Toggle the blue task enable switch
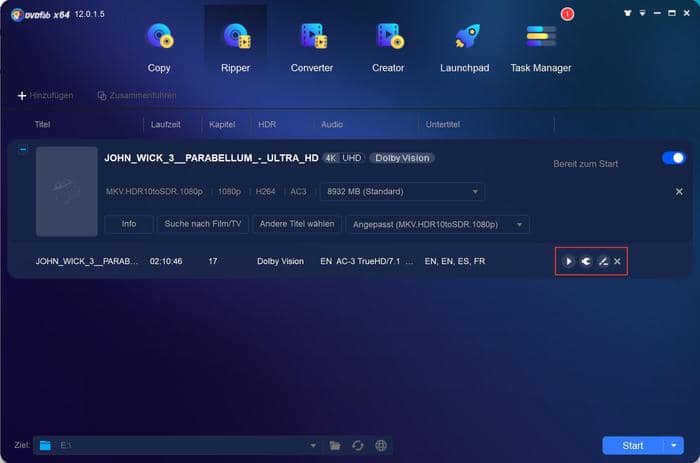Screen dimensions: 700x463 [674, 158]
